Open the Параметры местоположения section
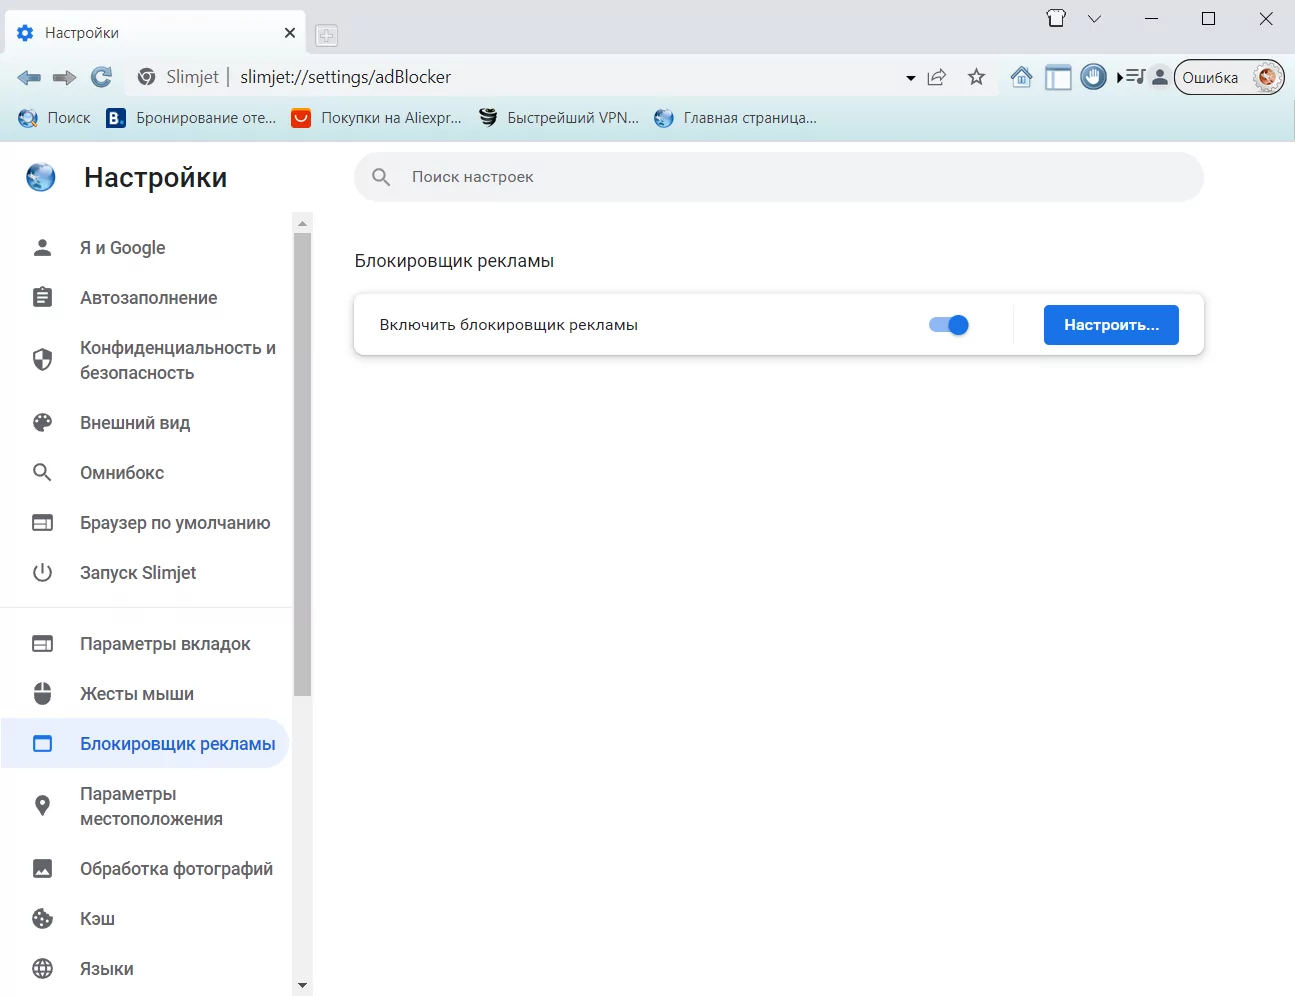This screenshot has width=1295, height=996. pos(146,806)
